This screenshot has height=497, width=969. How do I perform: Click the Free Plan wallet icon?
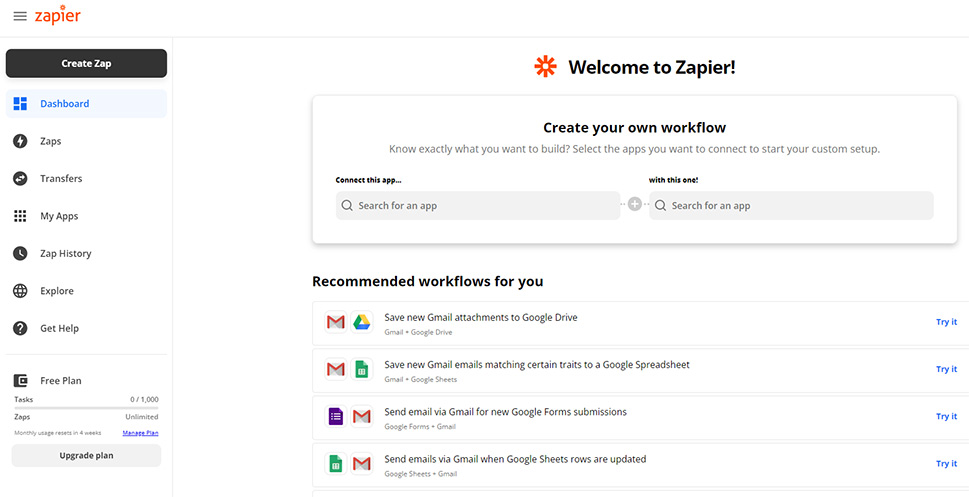20,381
